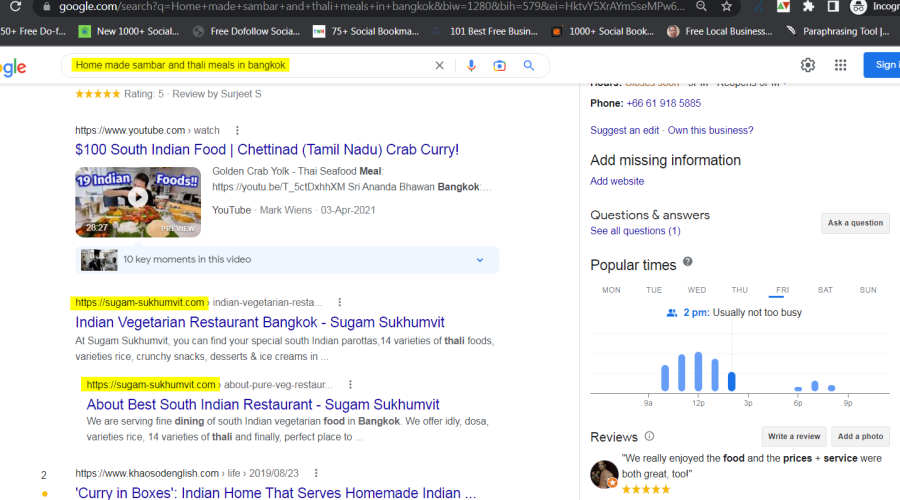Select SAT in Popular times
Image resolution: width=900 pixels, height=500 pixels.
[825, 290]
